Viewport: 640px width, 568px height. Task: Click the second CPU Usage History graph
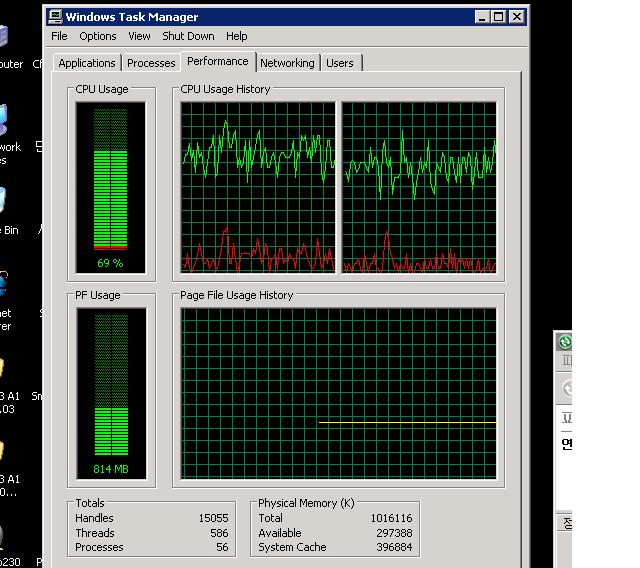pos(419,187)
